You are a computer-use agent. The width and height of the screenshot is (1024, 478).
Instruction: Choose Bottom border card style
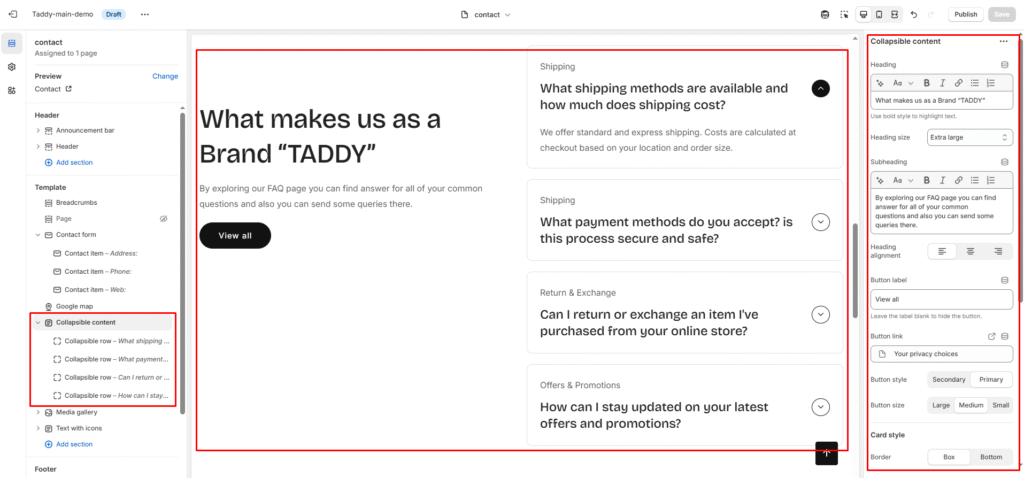click(991, 457)
